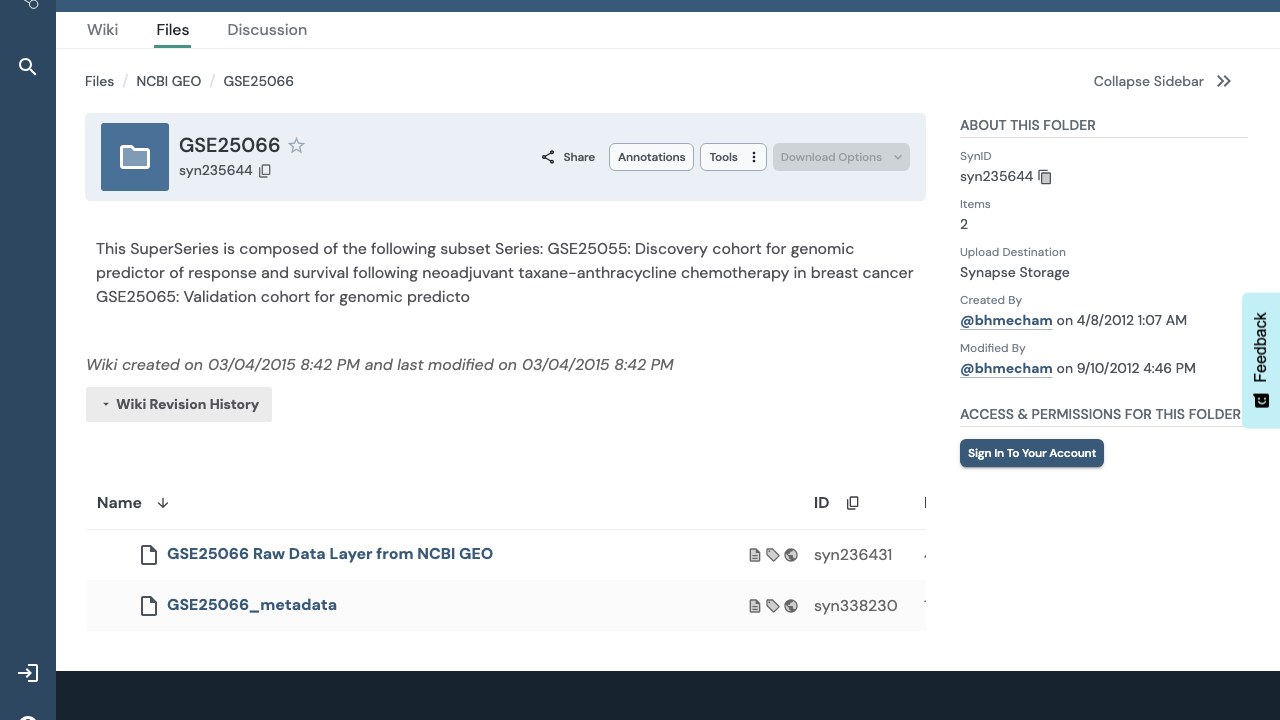Open Annotations for this folder
1280x720 pixels.
coord(651,157)
